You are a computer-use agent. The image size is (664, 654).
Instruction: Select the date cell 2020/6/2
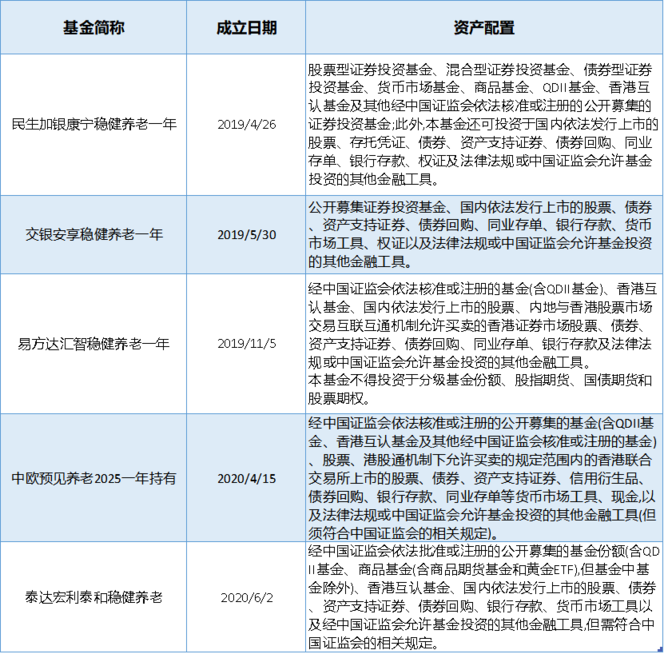click(x=246, y=597)
